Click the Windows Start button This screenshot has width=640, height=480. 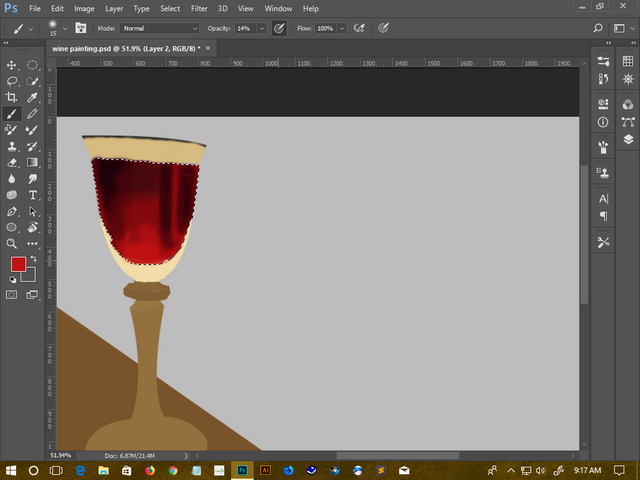tap(11, 470)
